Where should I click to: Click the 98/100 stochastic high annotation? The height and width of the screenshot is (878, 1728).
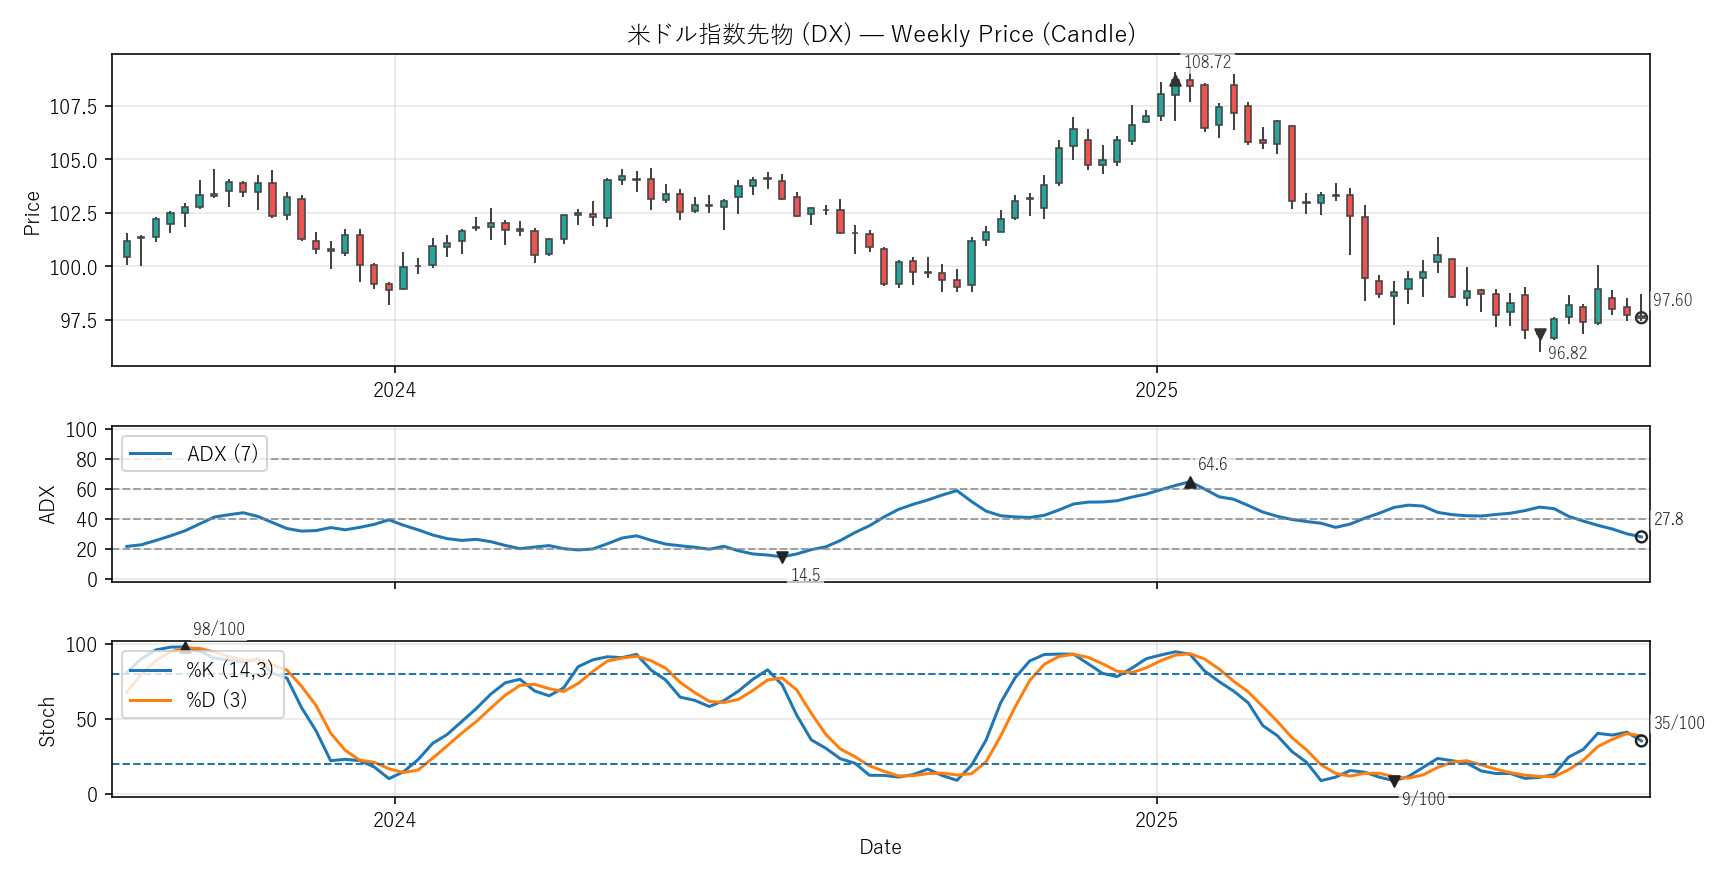[219, 629]
